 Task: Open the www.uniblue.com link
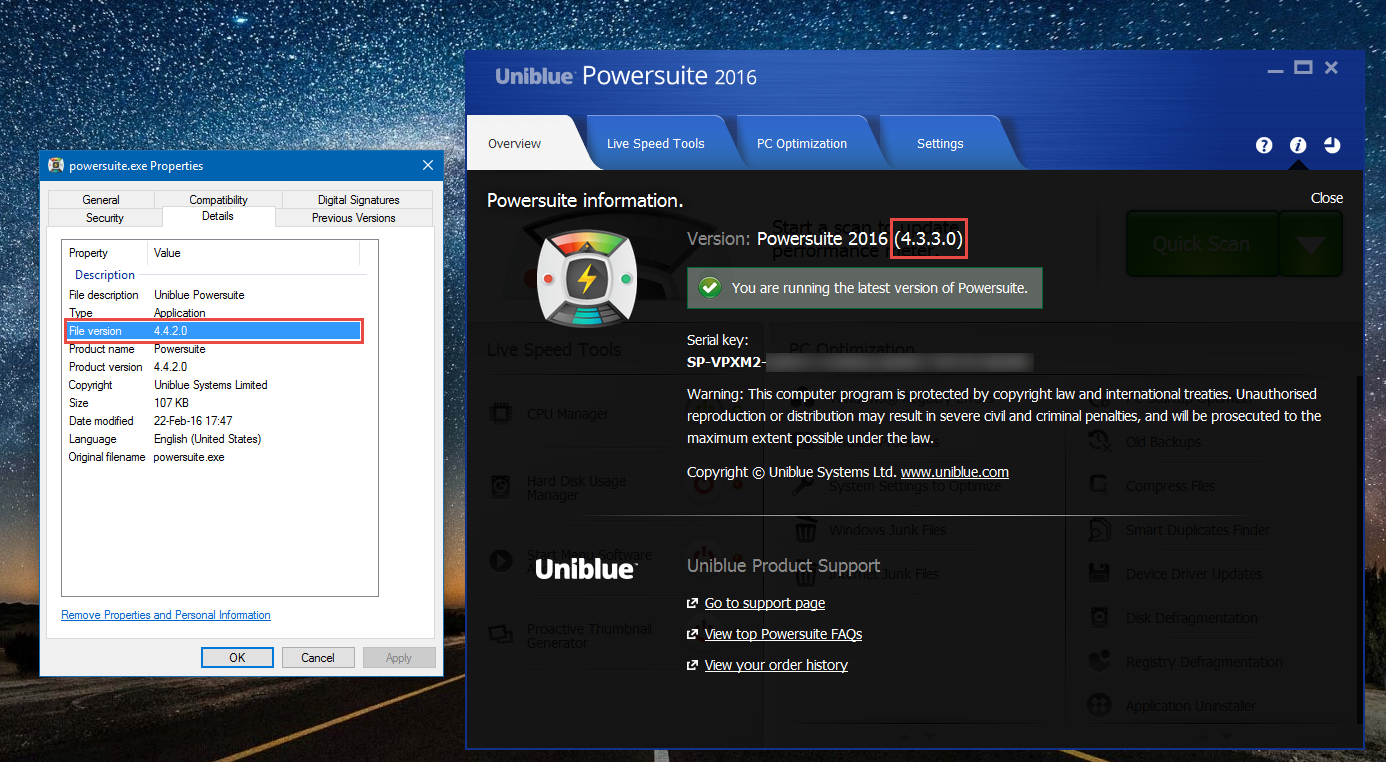coord(955,472)
